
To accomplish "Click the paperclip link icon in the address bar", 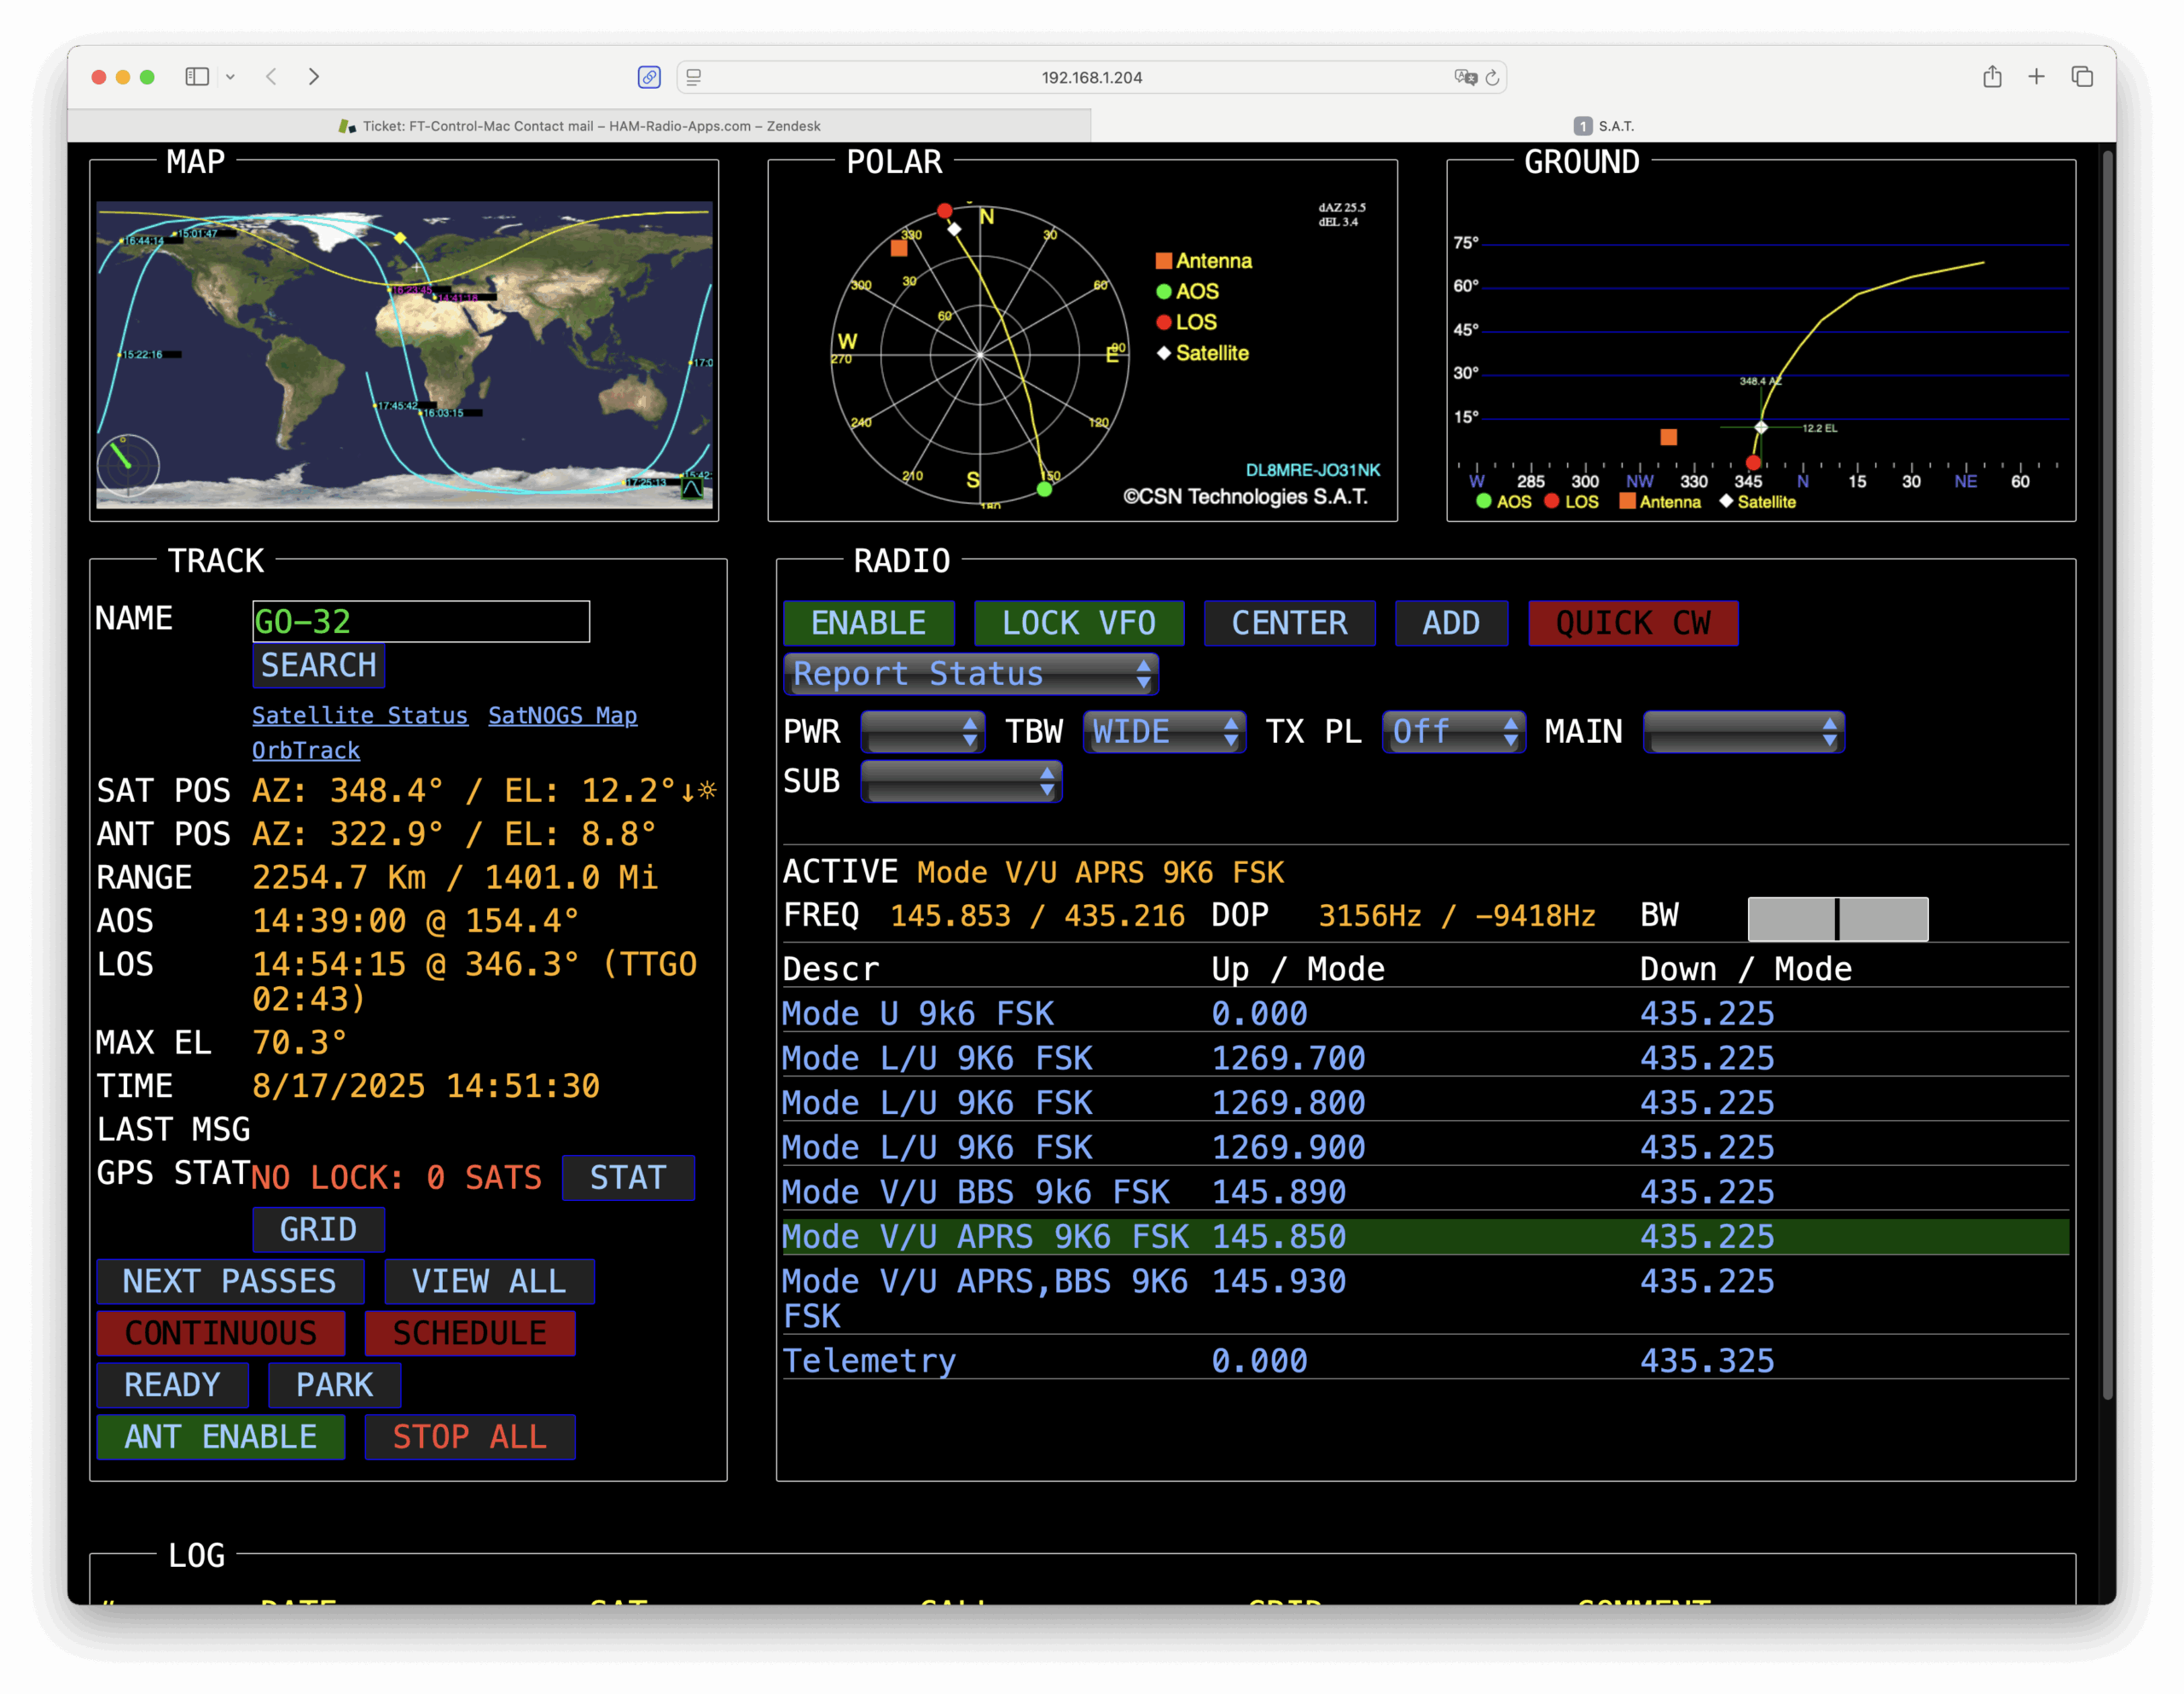I will [650, 77].
